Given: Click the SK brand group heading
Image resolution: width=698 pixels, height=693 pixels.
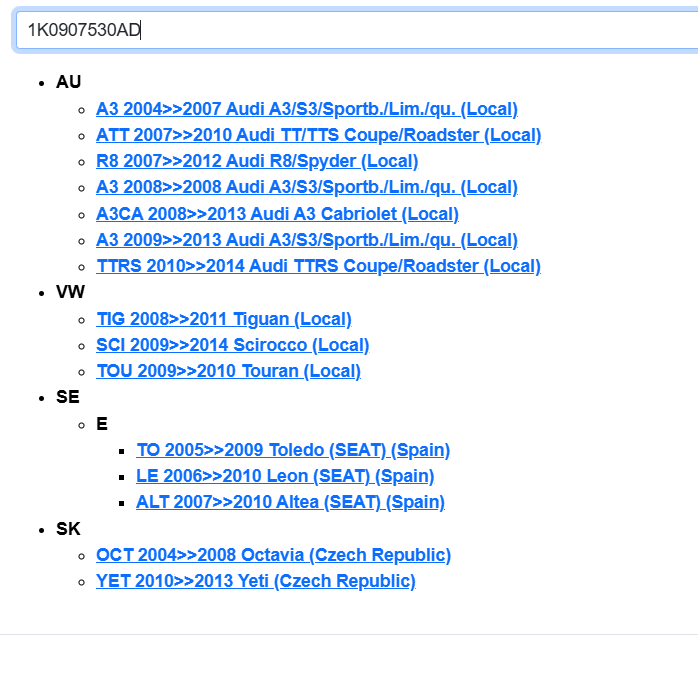Looking at the screenshot, I should click(x=68, y=528).
